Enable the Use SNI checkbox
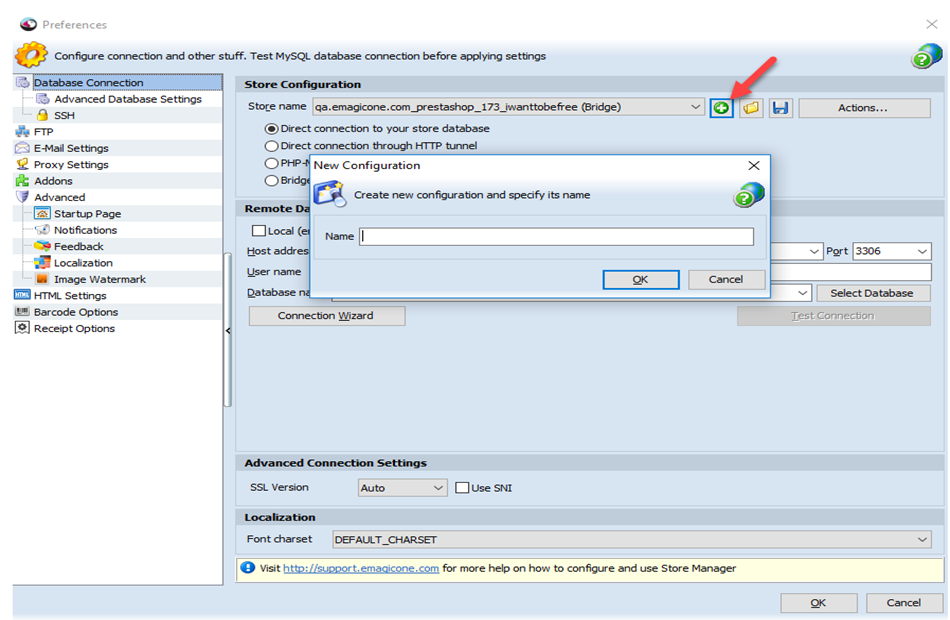 [462, 488]
